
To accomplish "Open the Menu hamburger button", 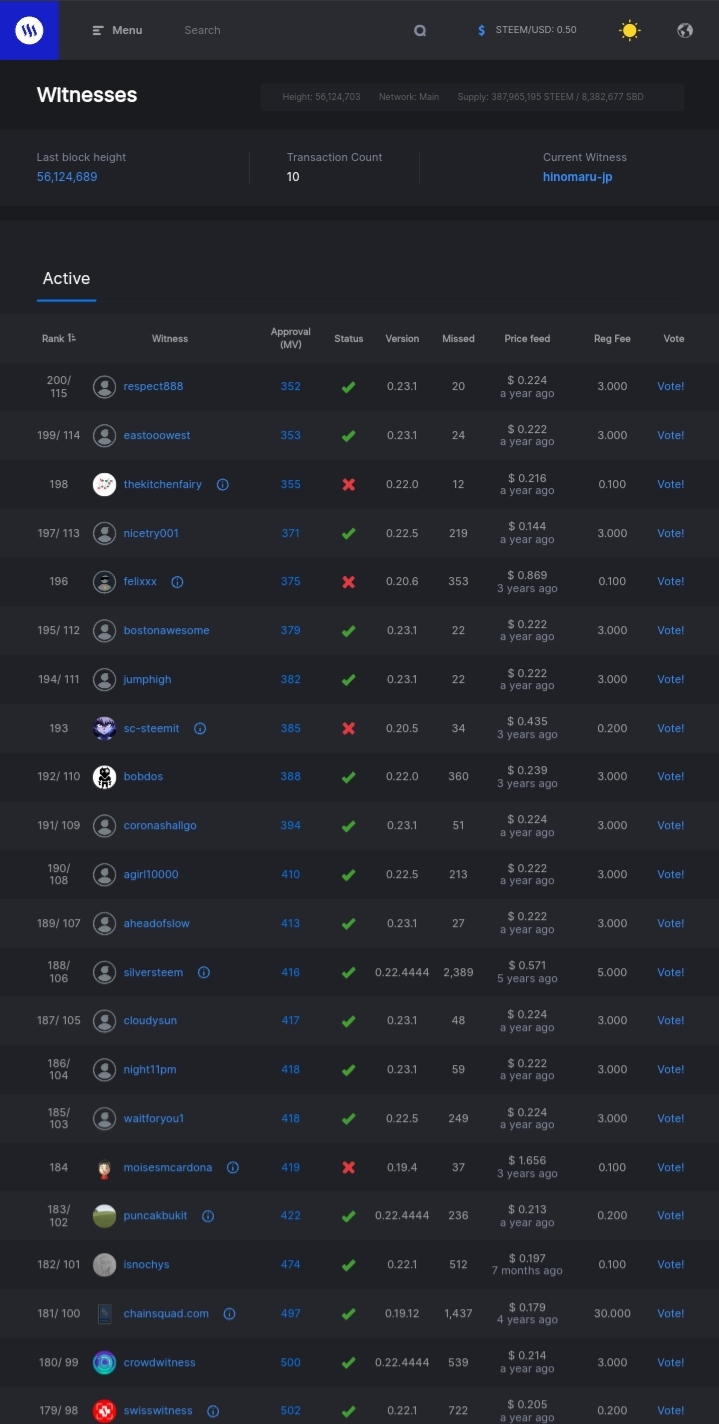I will (117, 30).
